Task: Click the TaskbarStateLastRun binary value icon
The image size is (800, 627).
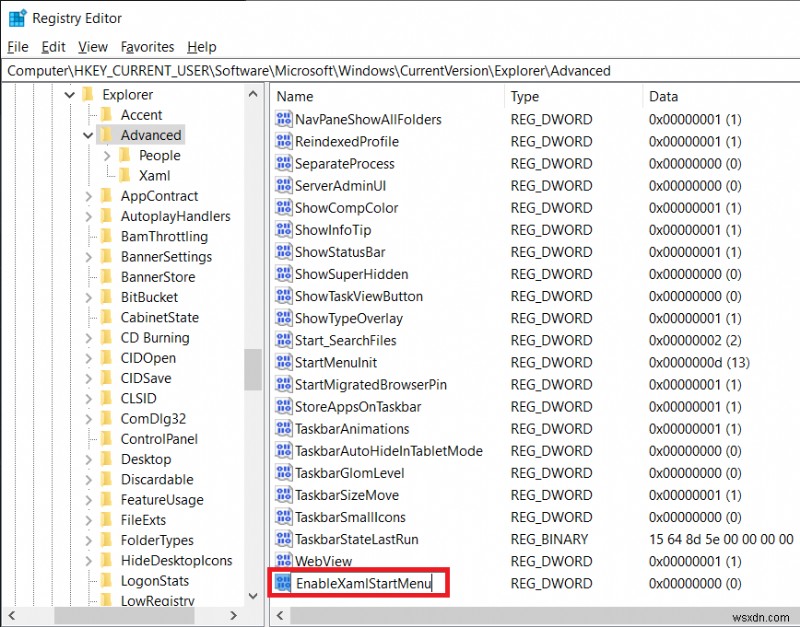Action: coord(283,538)
